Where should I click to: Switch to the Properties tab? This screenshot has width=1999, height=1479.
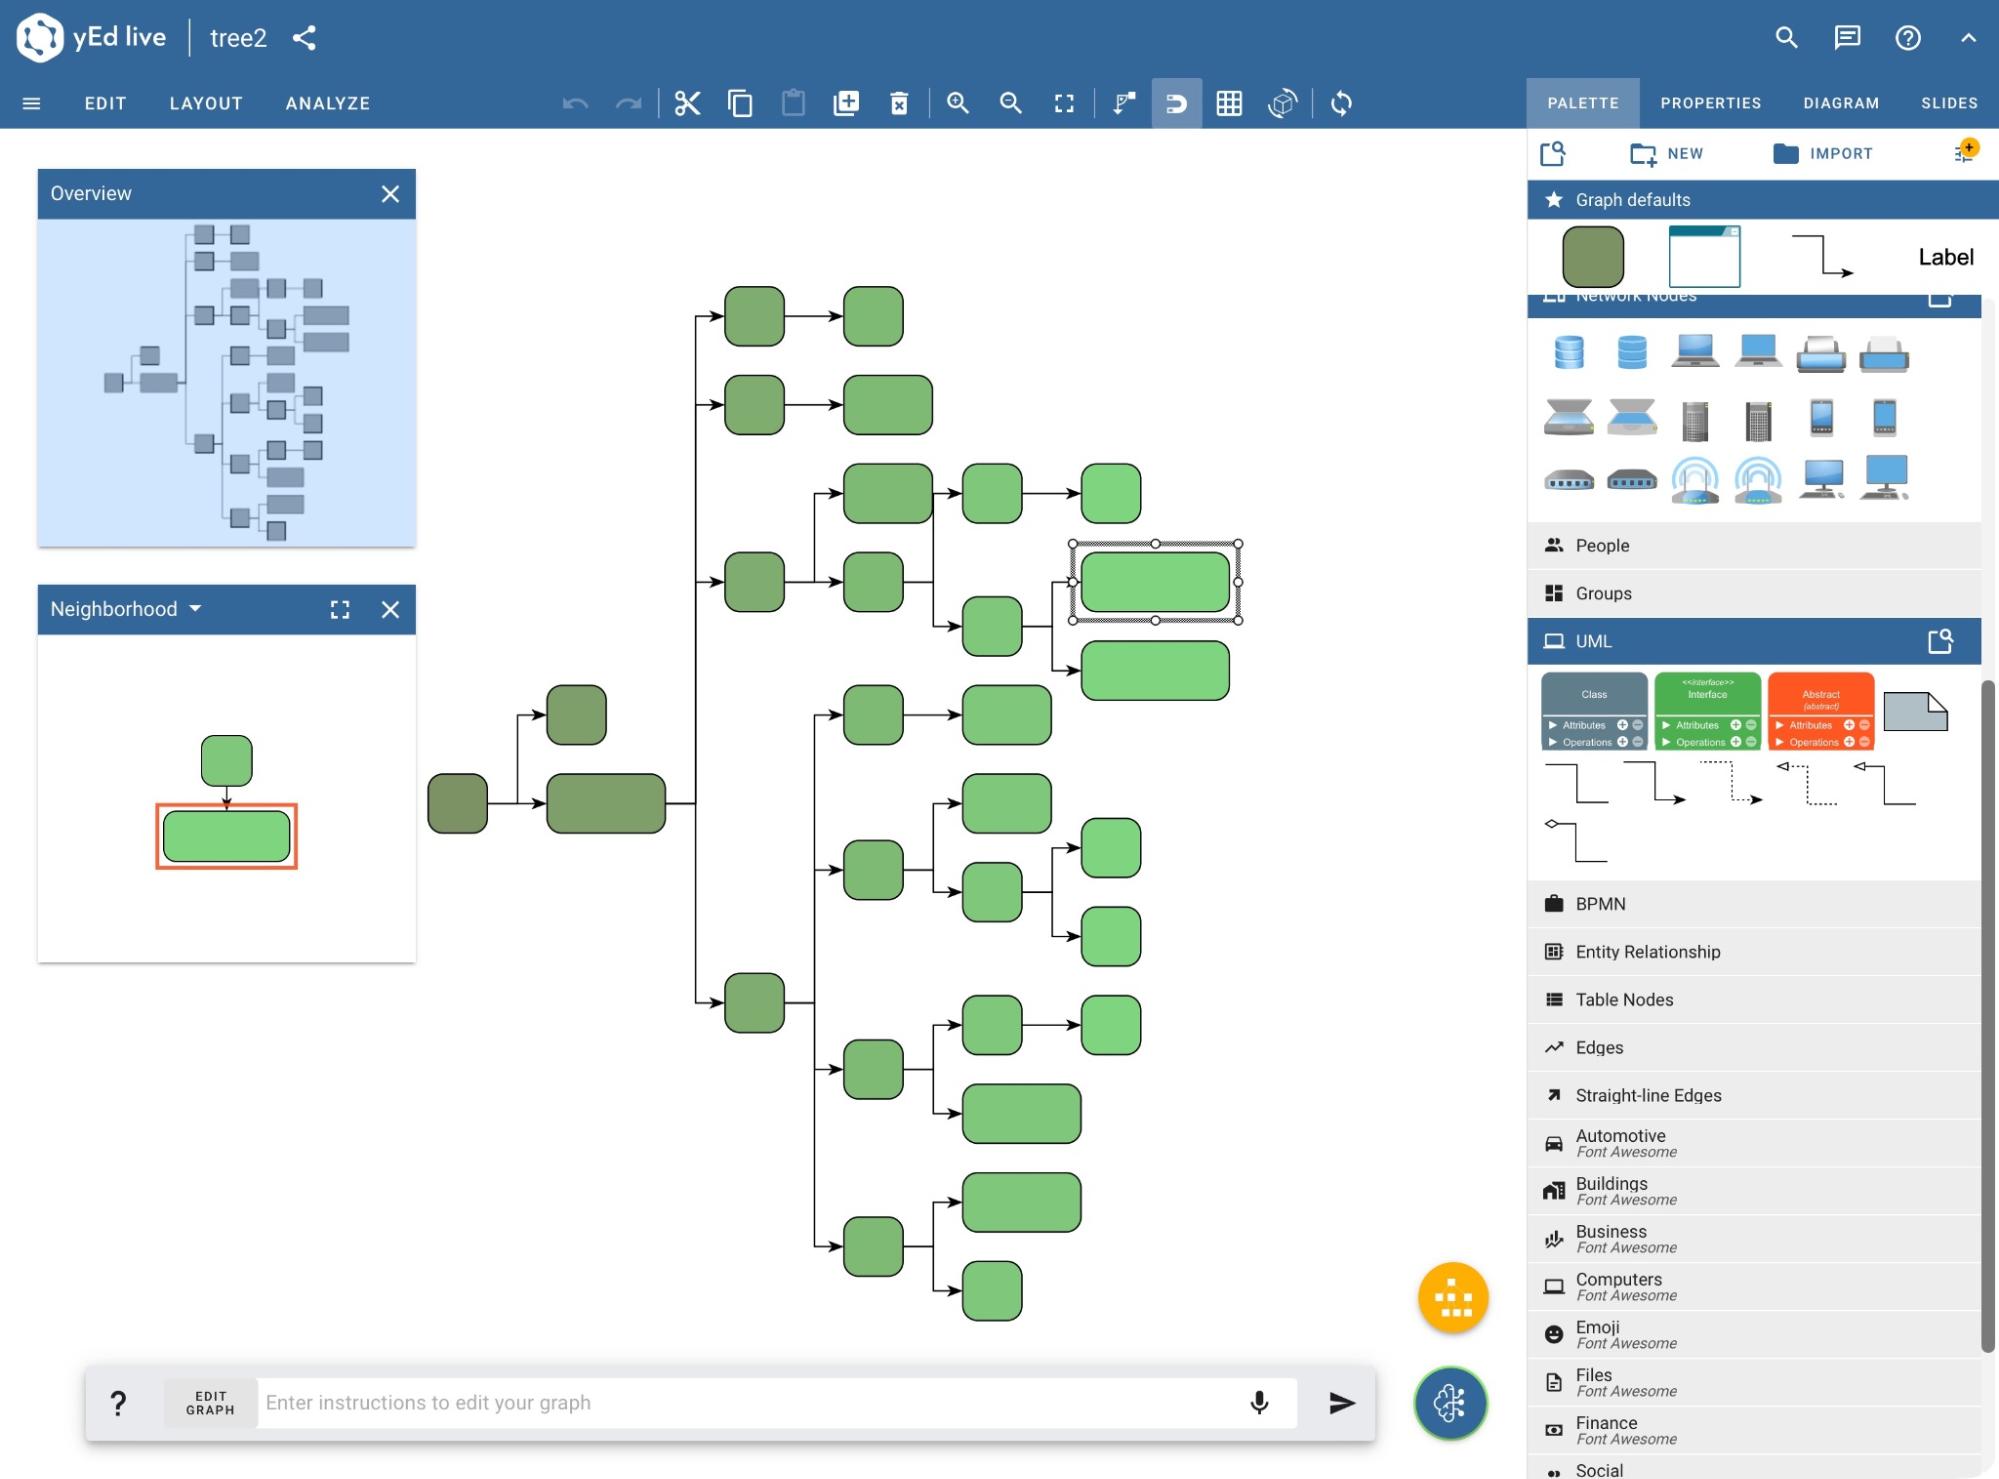1710,102
